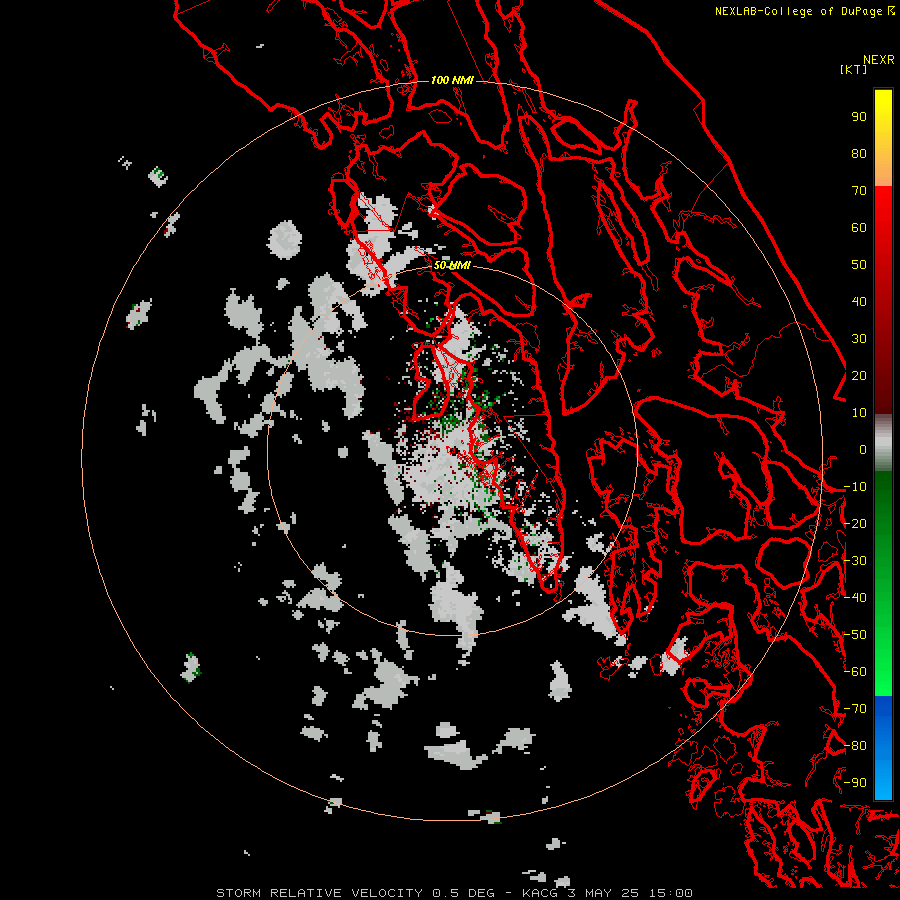
Task: Select the -70 knot scale label
Action: pos(855,709)
